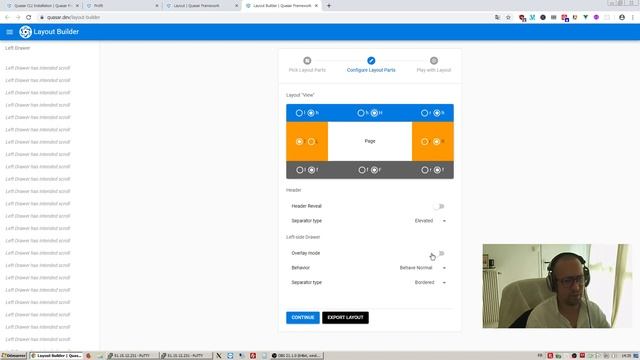Jump to the Play with Layout step
The height and width of the screenshot is (360, 640).
click(x=434, y=64)
